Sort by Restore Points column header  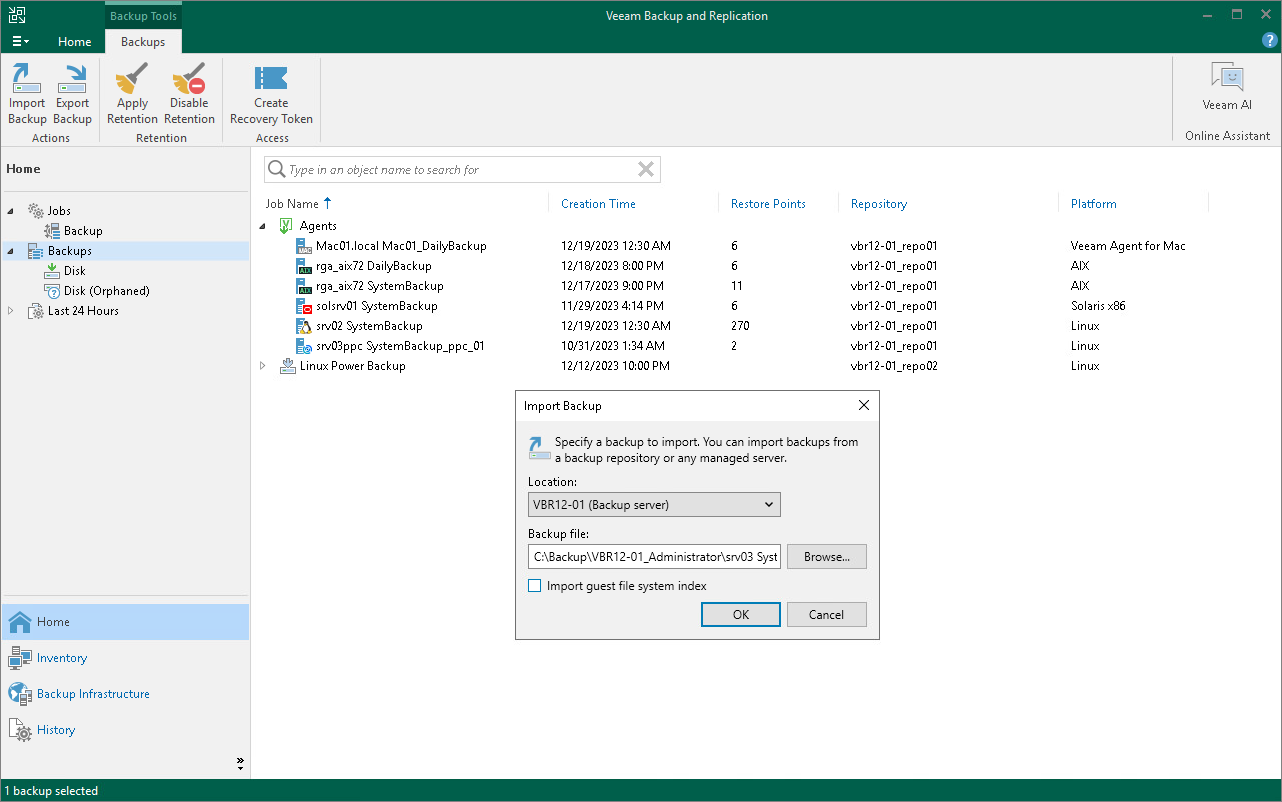[768, 204]
